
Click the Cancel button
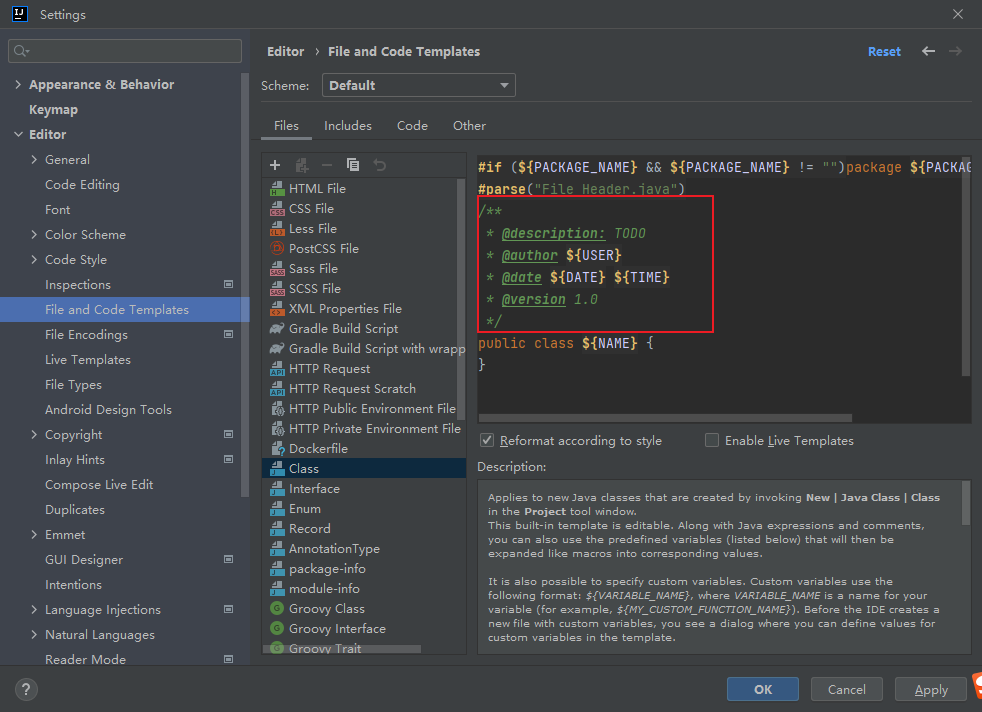(x=846, y=689)
